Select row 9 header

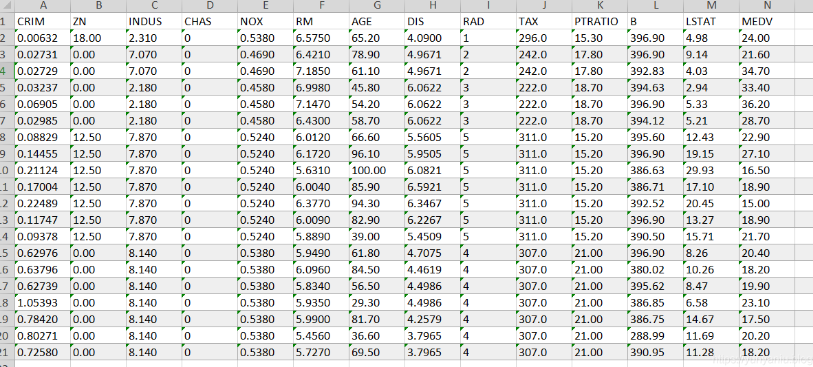tap(7, 154)
